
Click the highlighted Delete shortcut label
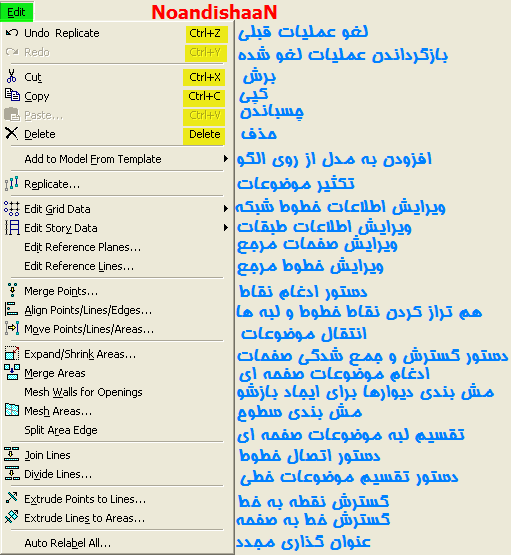tap(205, 135)
